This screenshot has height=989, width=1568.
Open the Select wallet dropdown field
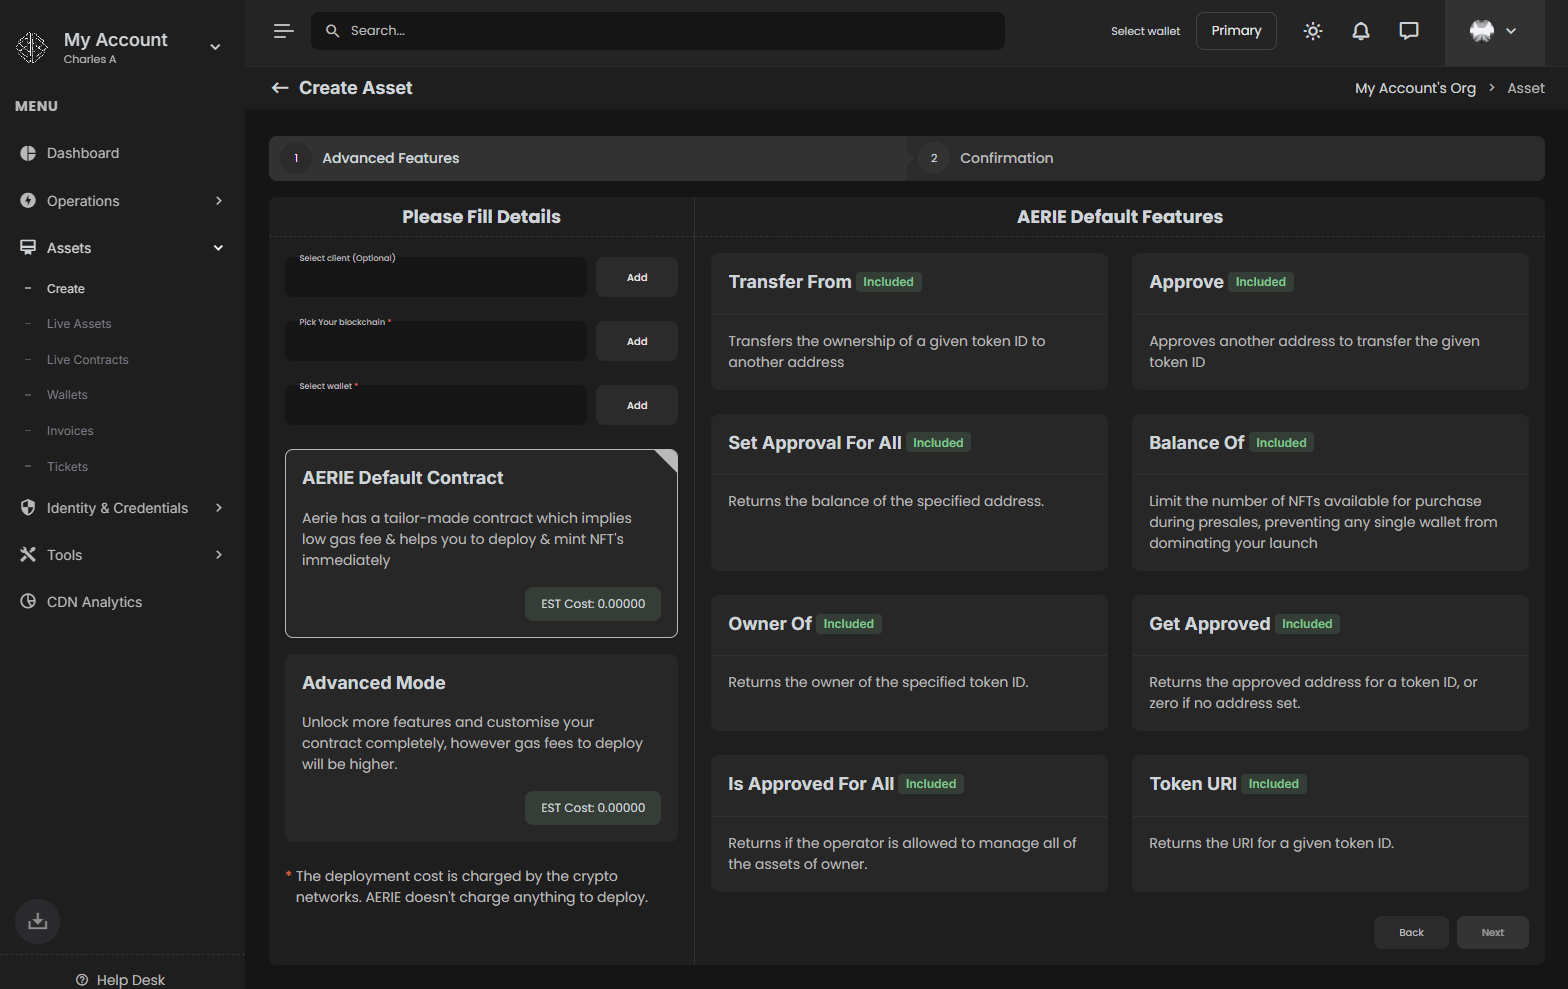click(x=436, y=405)
